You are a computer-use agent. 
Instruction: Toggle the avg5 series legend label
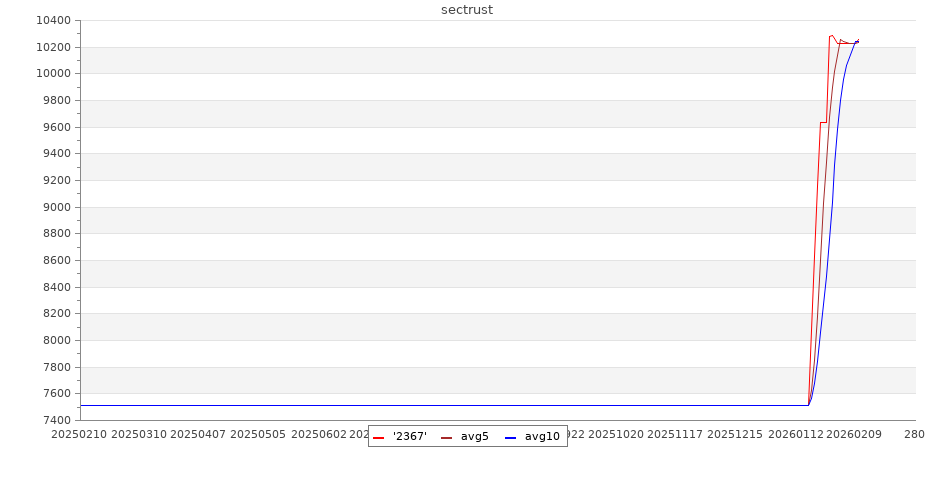474,437
